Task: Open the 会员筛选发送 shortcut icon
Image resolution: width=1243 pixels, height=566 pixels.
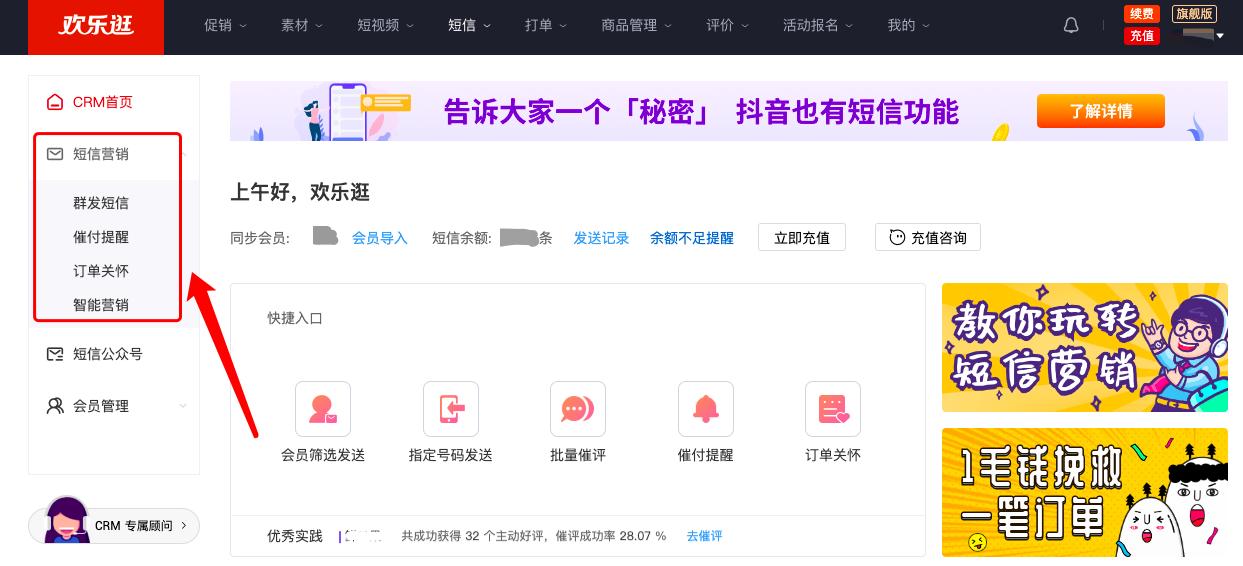Action: click(x=323, y=409)
